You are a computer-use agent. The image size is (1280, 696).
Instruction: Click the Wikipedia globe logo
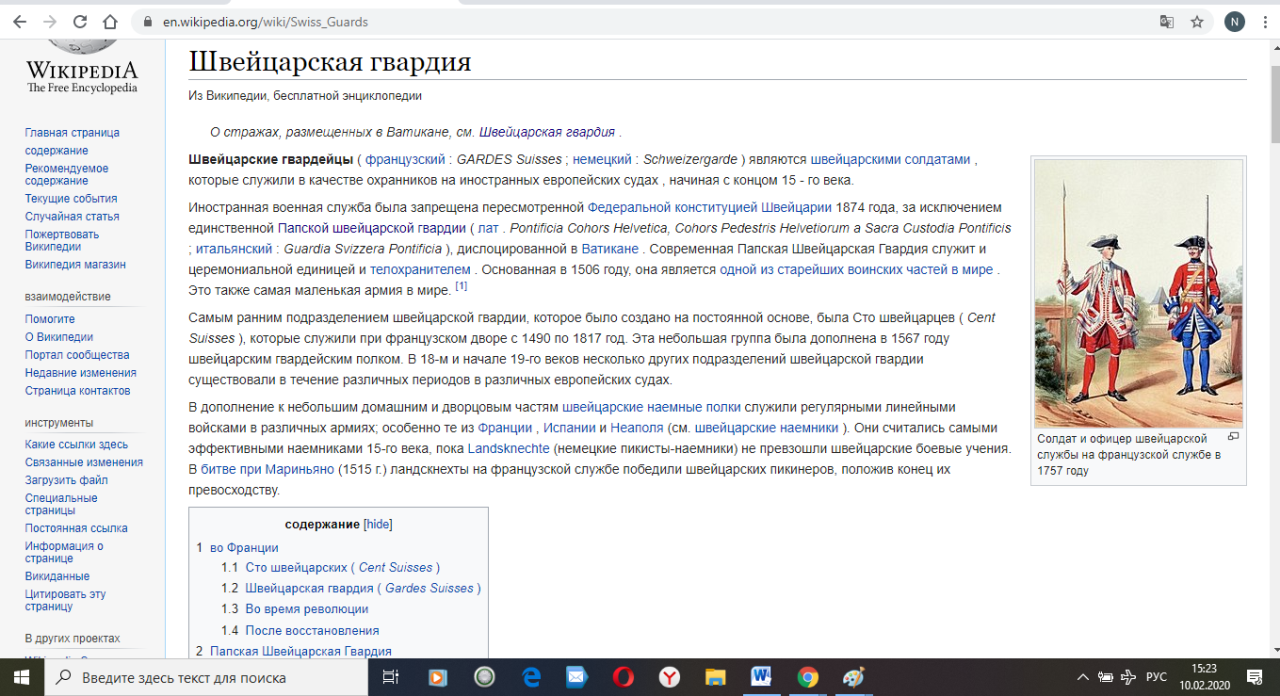pyautogui.click(x=82, y=48)
